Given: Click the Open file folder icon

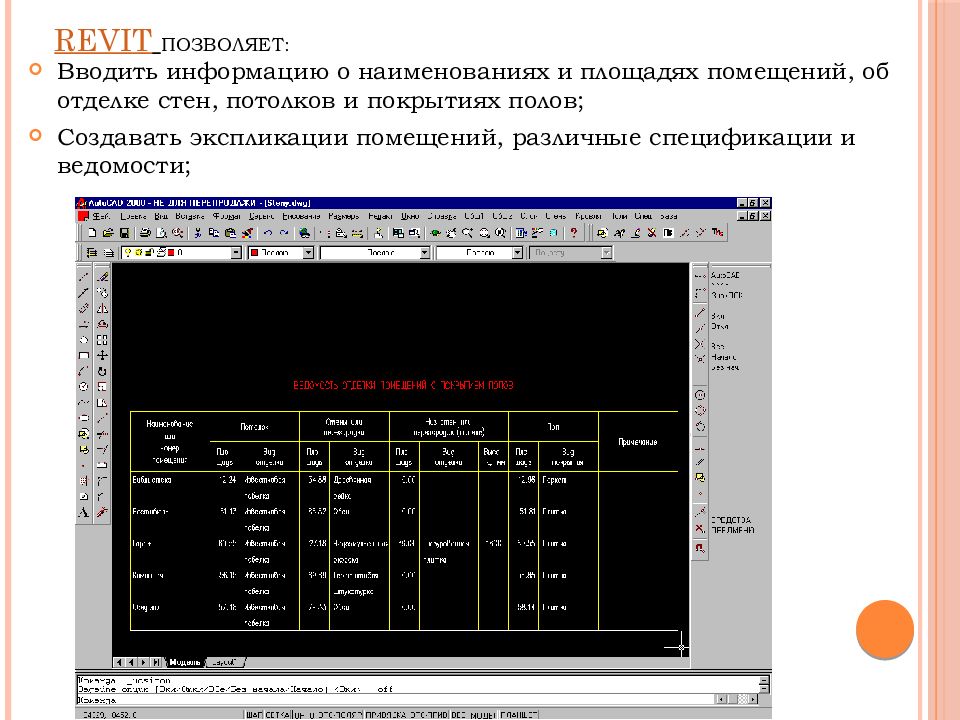Looking at the screenshot, I should click(108, 233).
